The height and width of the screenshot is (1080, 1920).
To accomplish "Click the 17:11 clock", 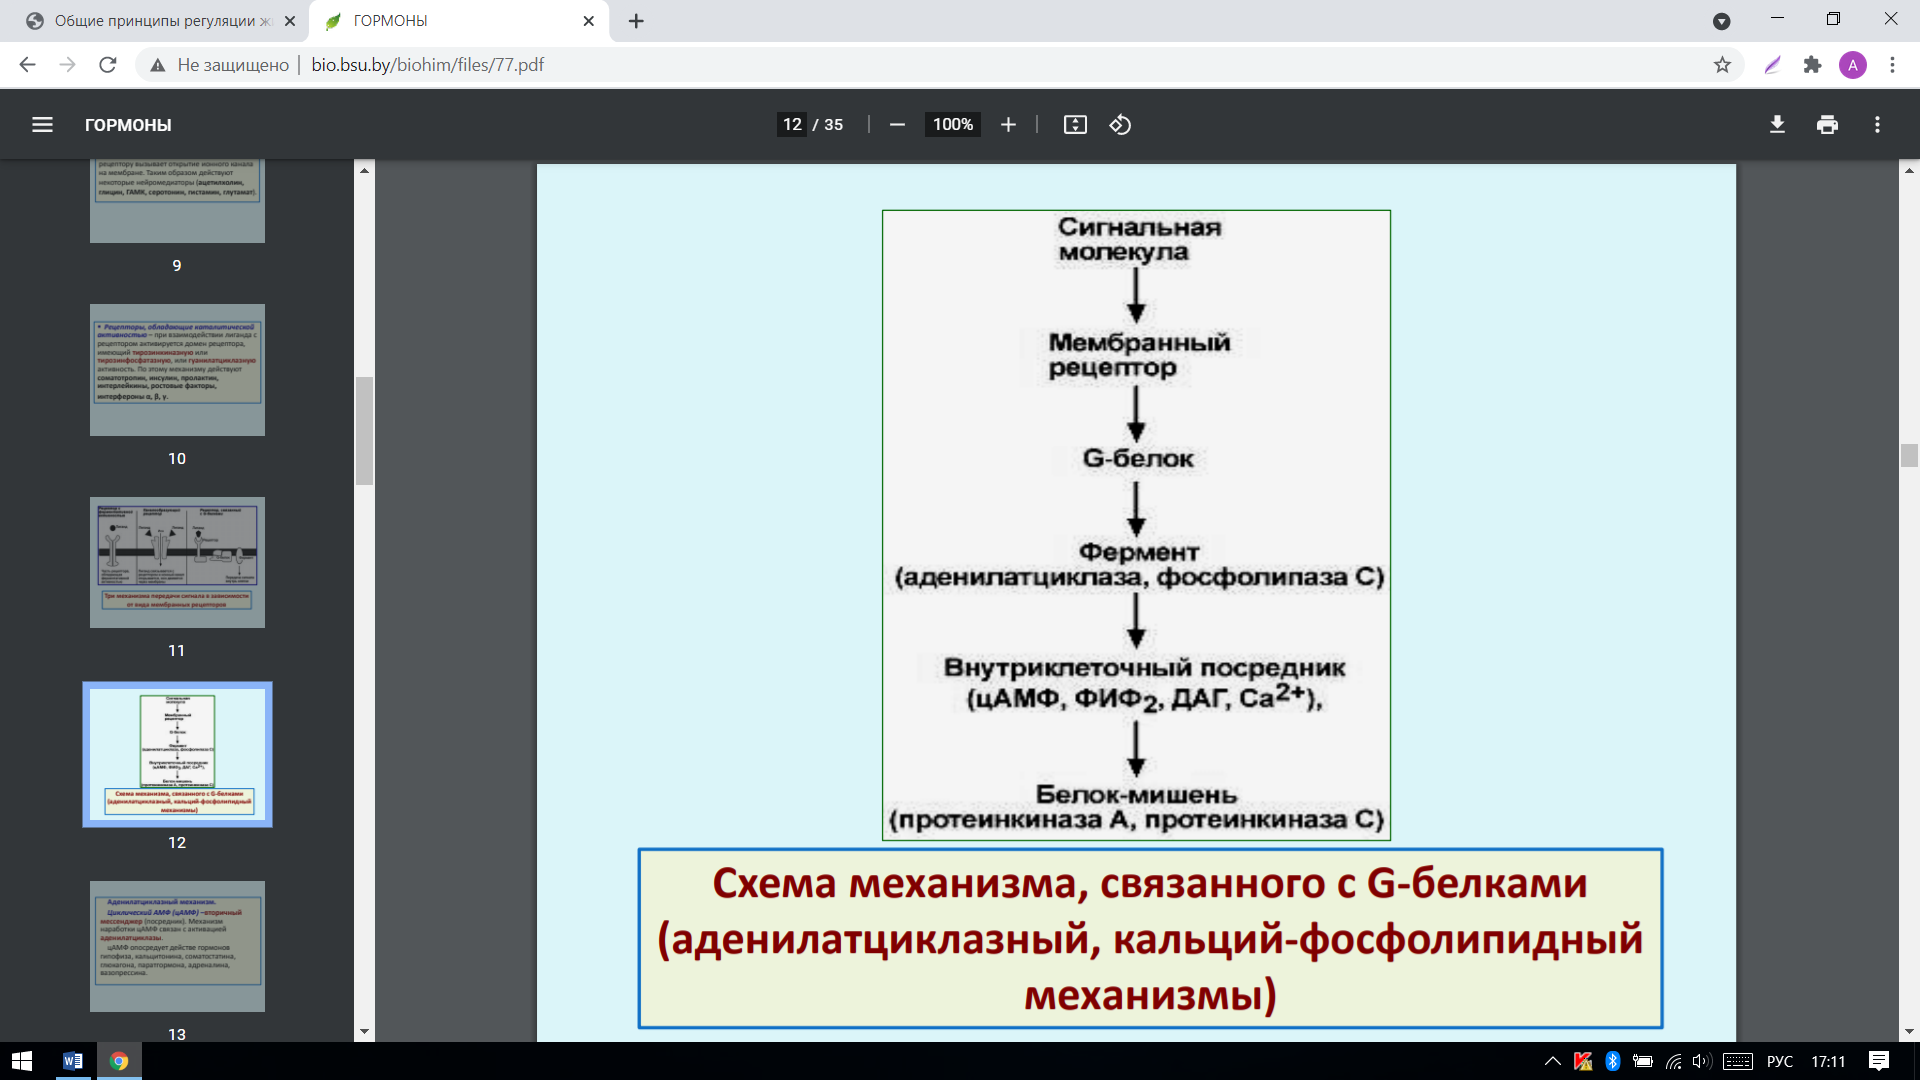I will pyautogui.click(x=1828, y=1061).
